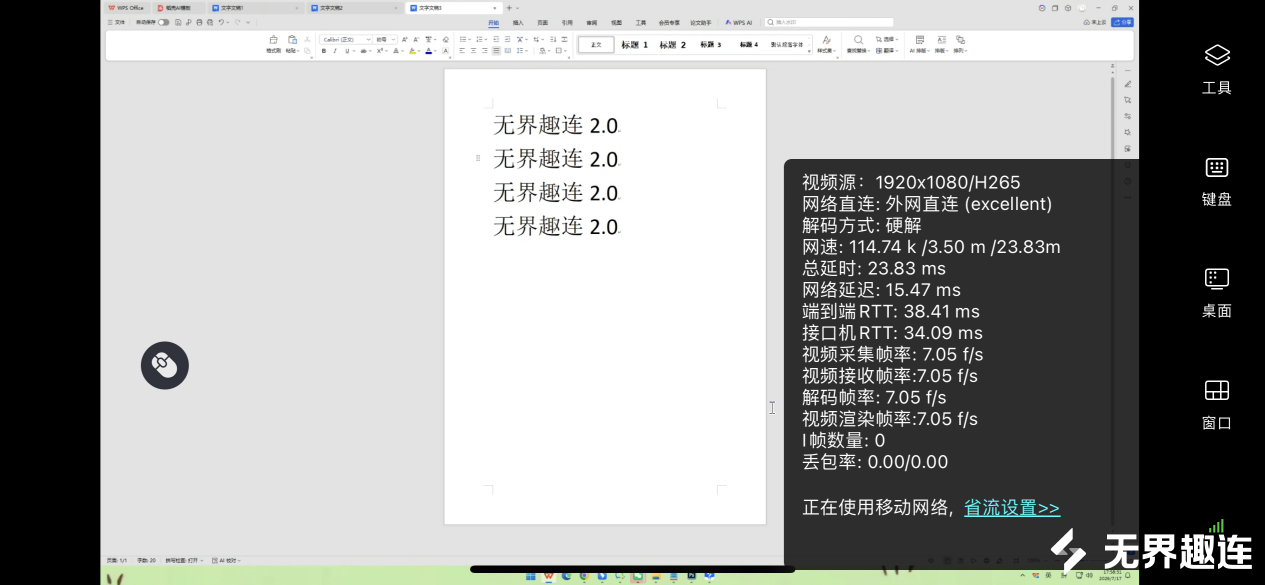Apply the 标题 2 heading style
This screenshot has height=585, width=1265.
672,45
